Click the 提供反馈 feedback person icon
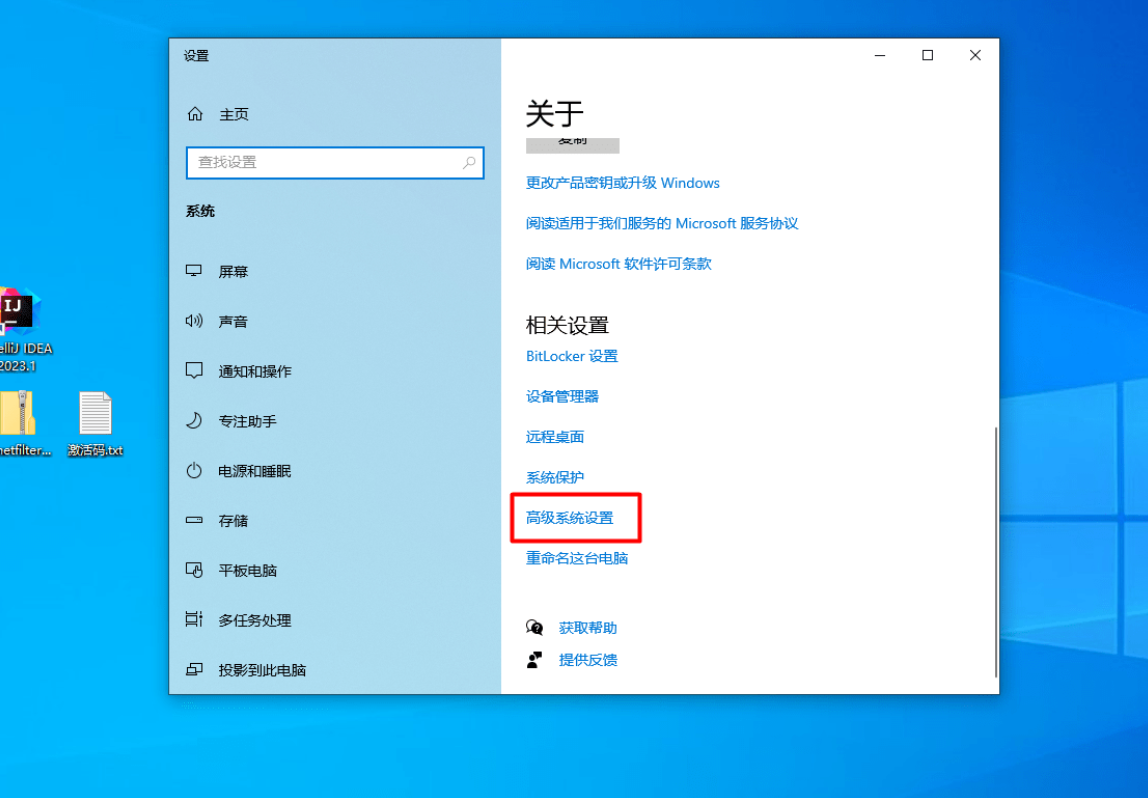Image resolution: width=1148 pixels, height=798 pixels. click(534, 660)
